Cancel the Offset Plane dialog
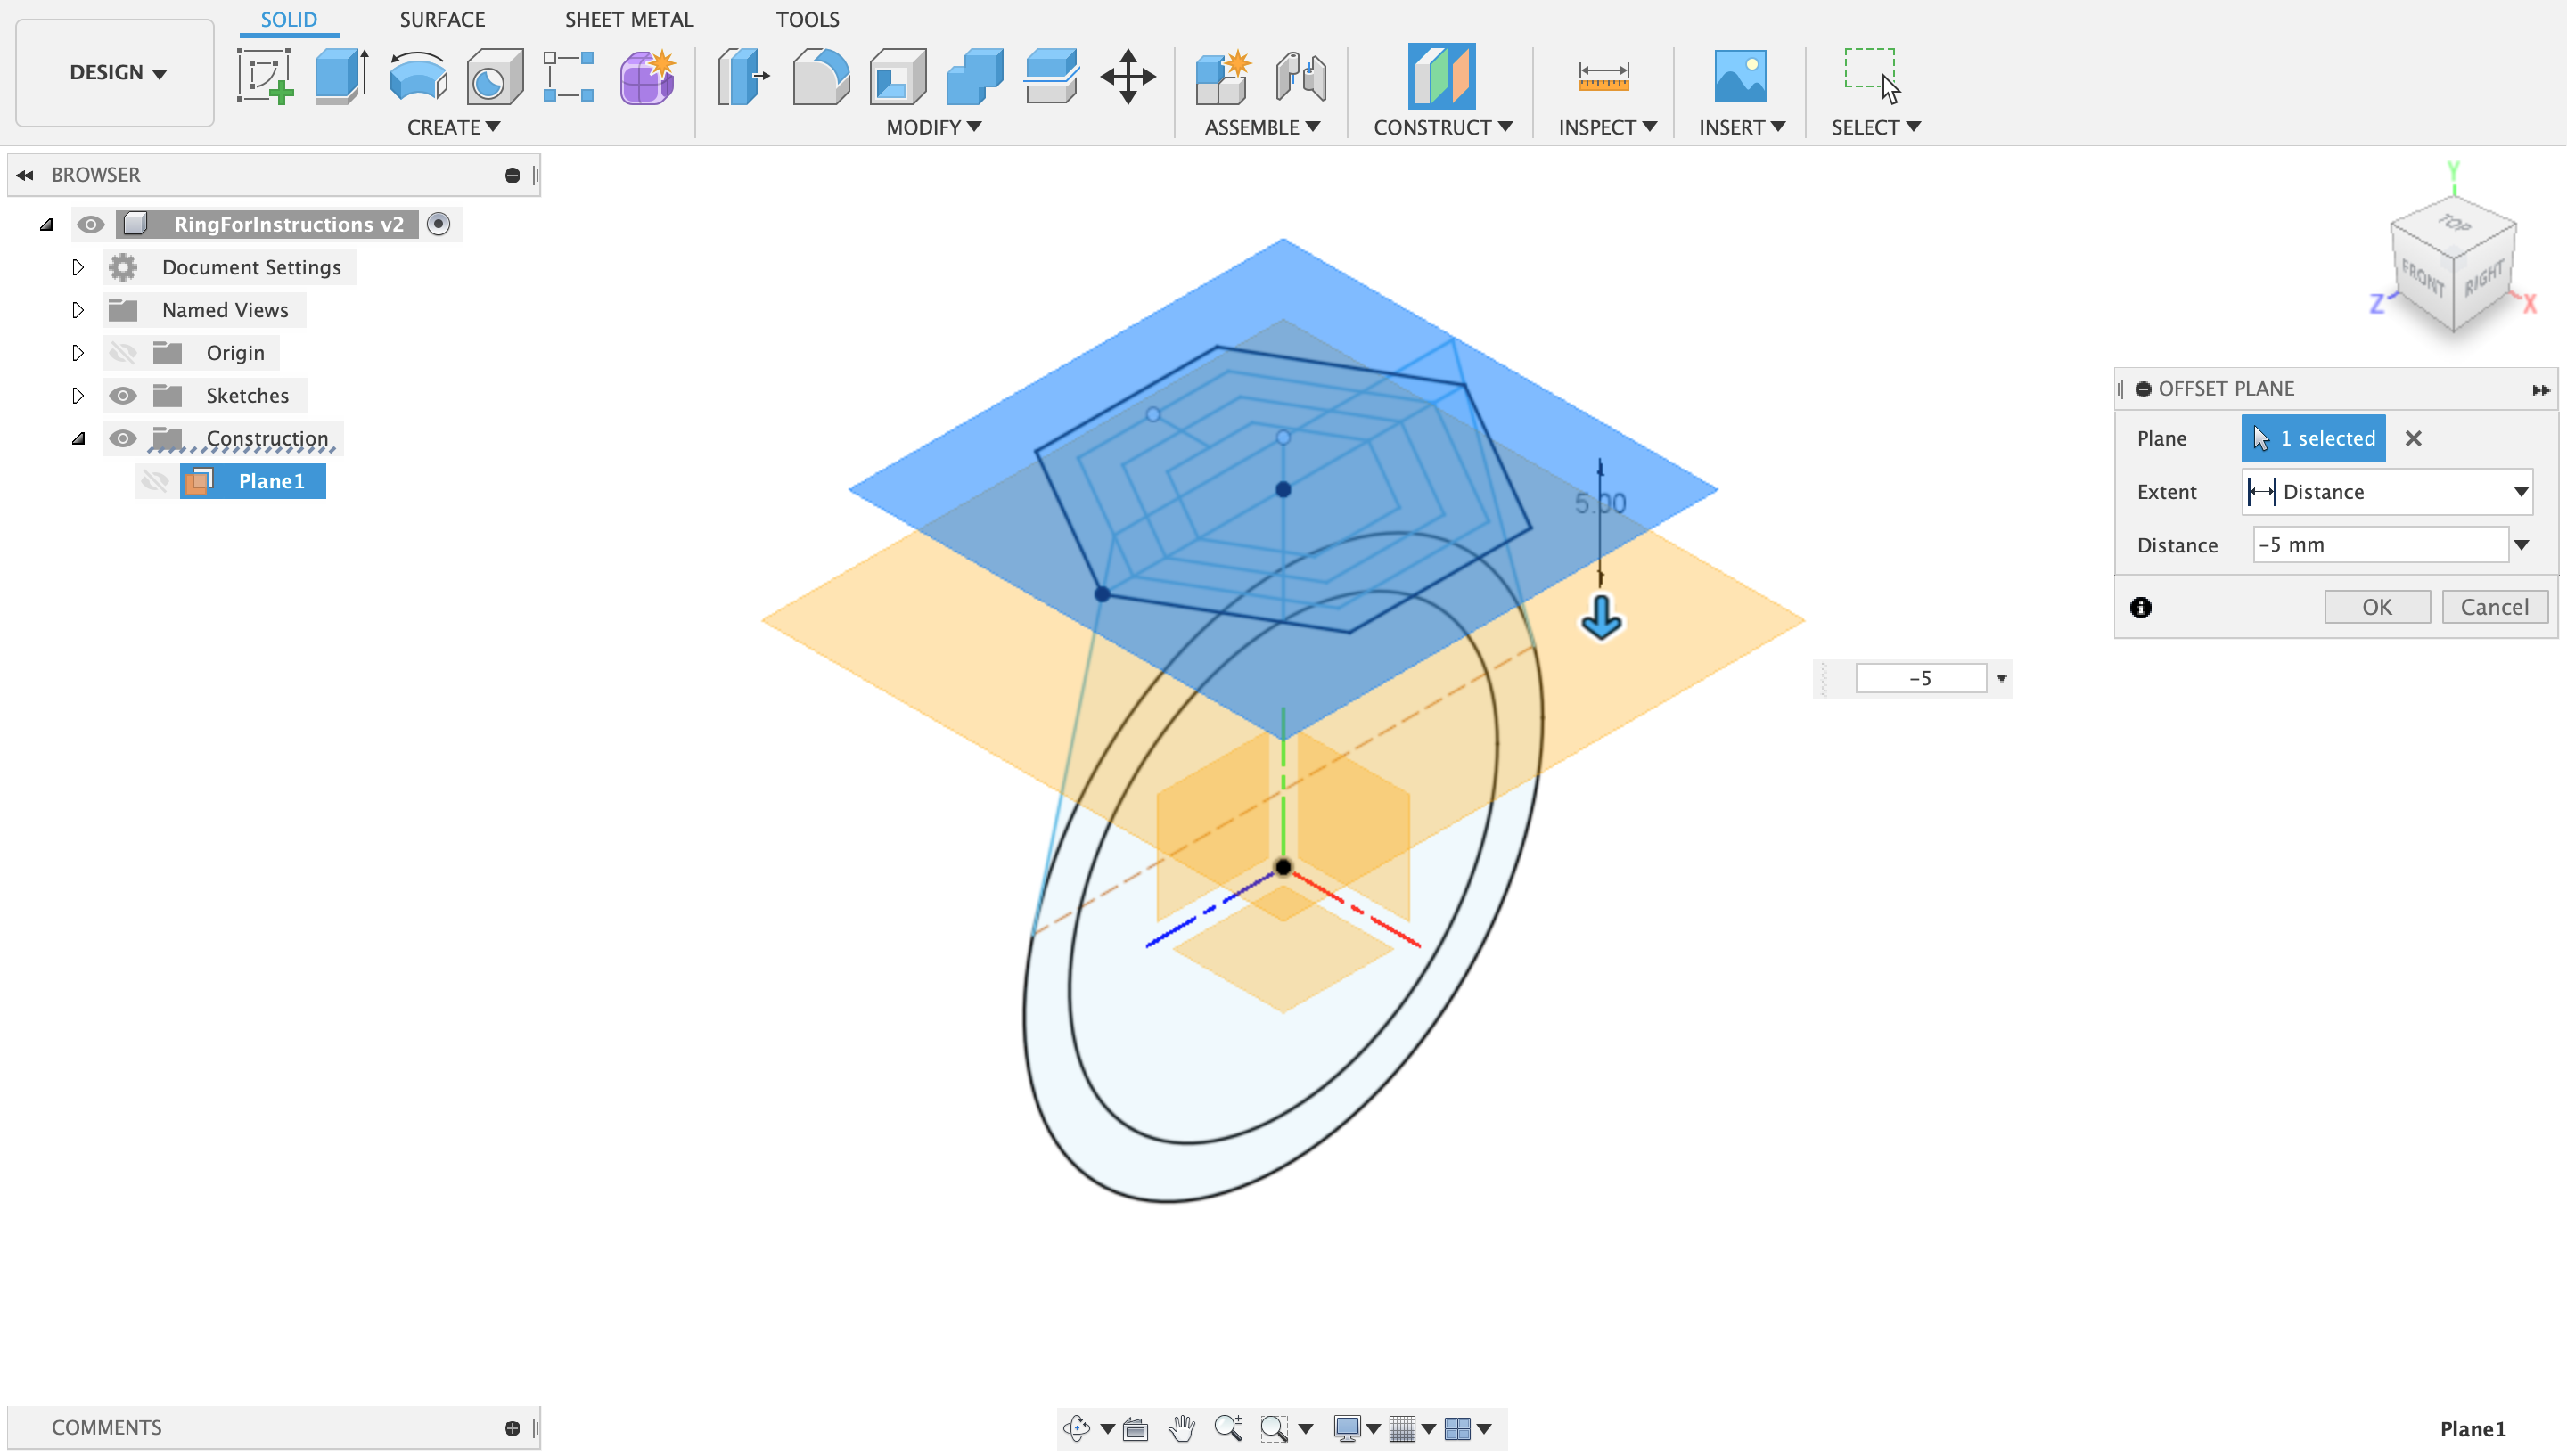 [2494, 607]
